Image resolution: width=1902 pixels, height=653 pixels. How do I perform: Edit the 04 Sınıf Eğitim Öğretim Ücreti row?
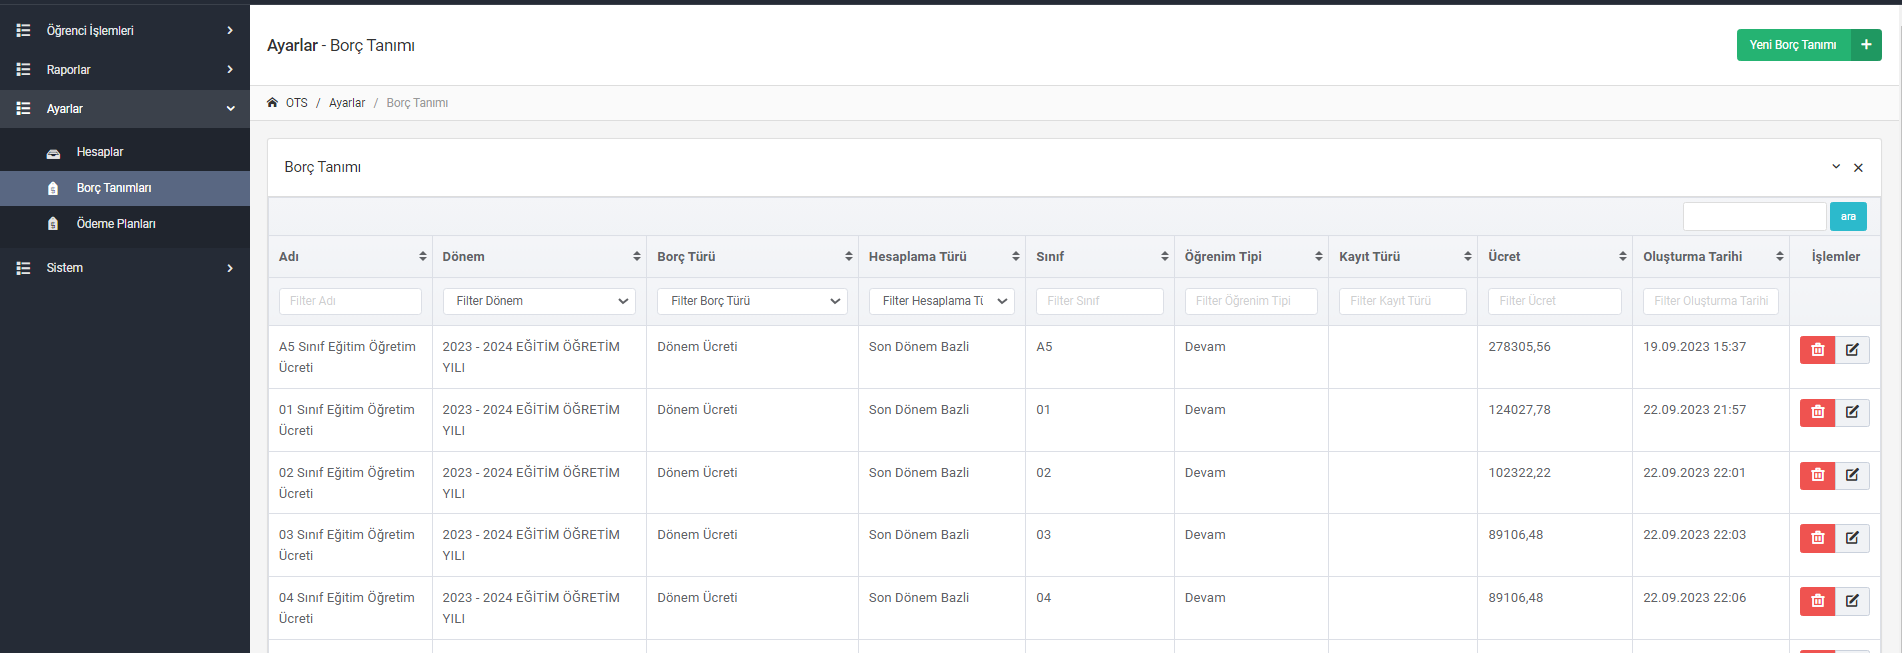1852,601
